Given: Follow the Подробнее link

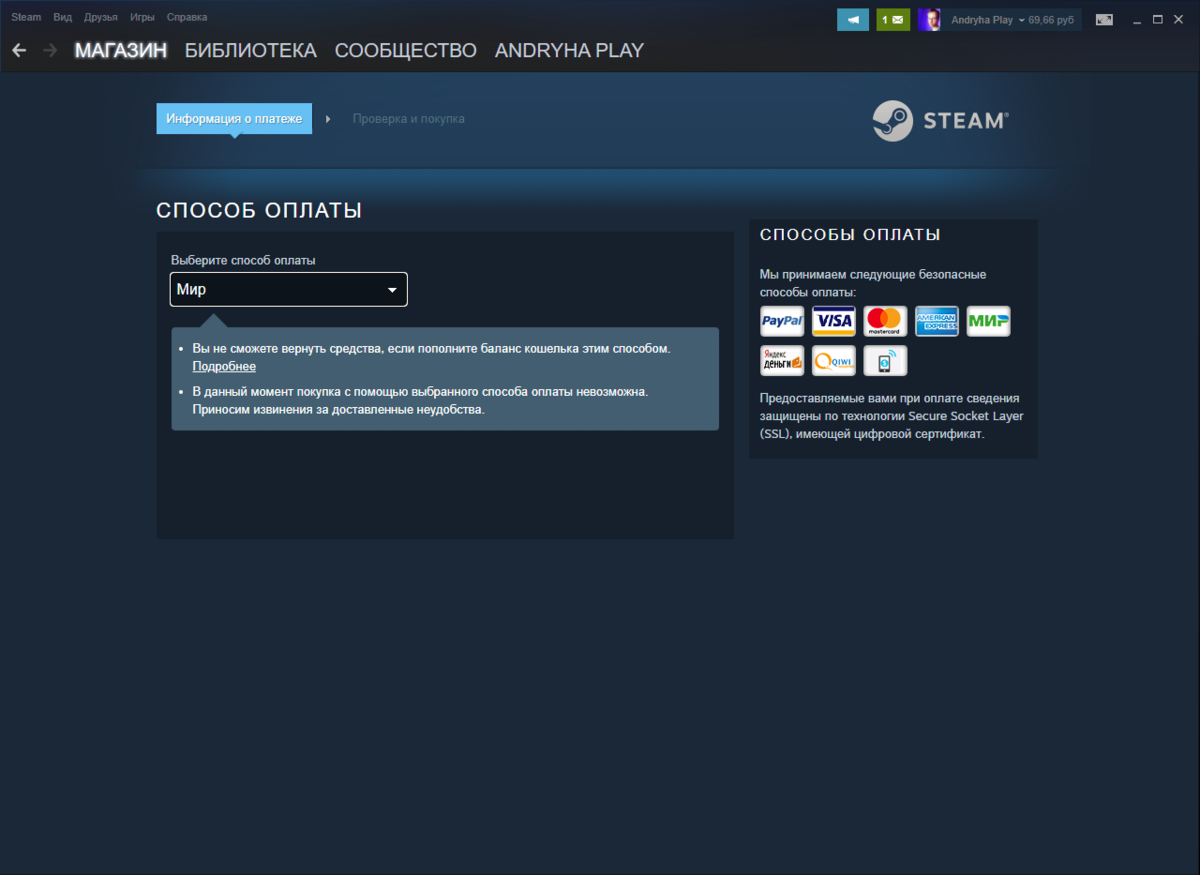Looking at the screenshot, I should coord(224,366).
